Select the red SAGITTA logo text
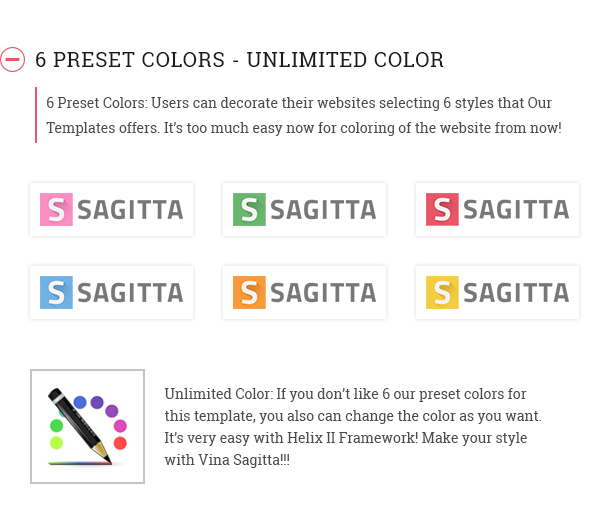 [x=516, y=210]
